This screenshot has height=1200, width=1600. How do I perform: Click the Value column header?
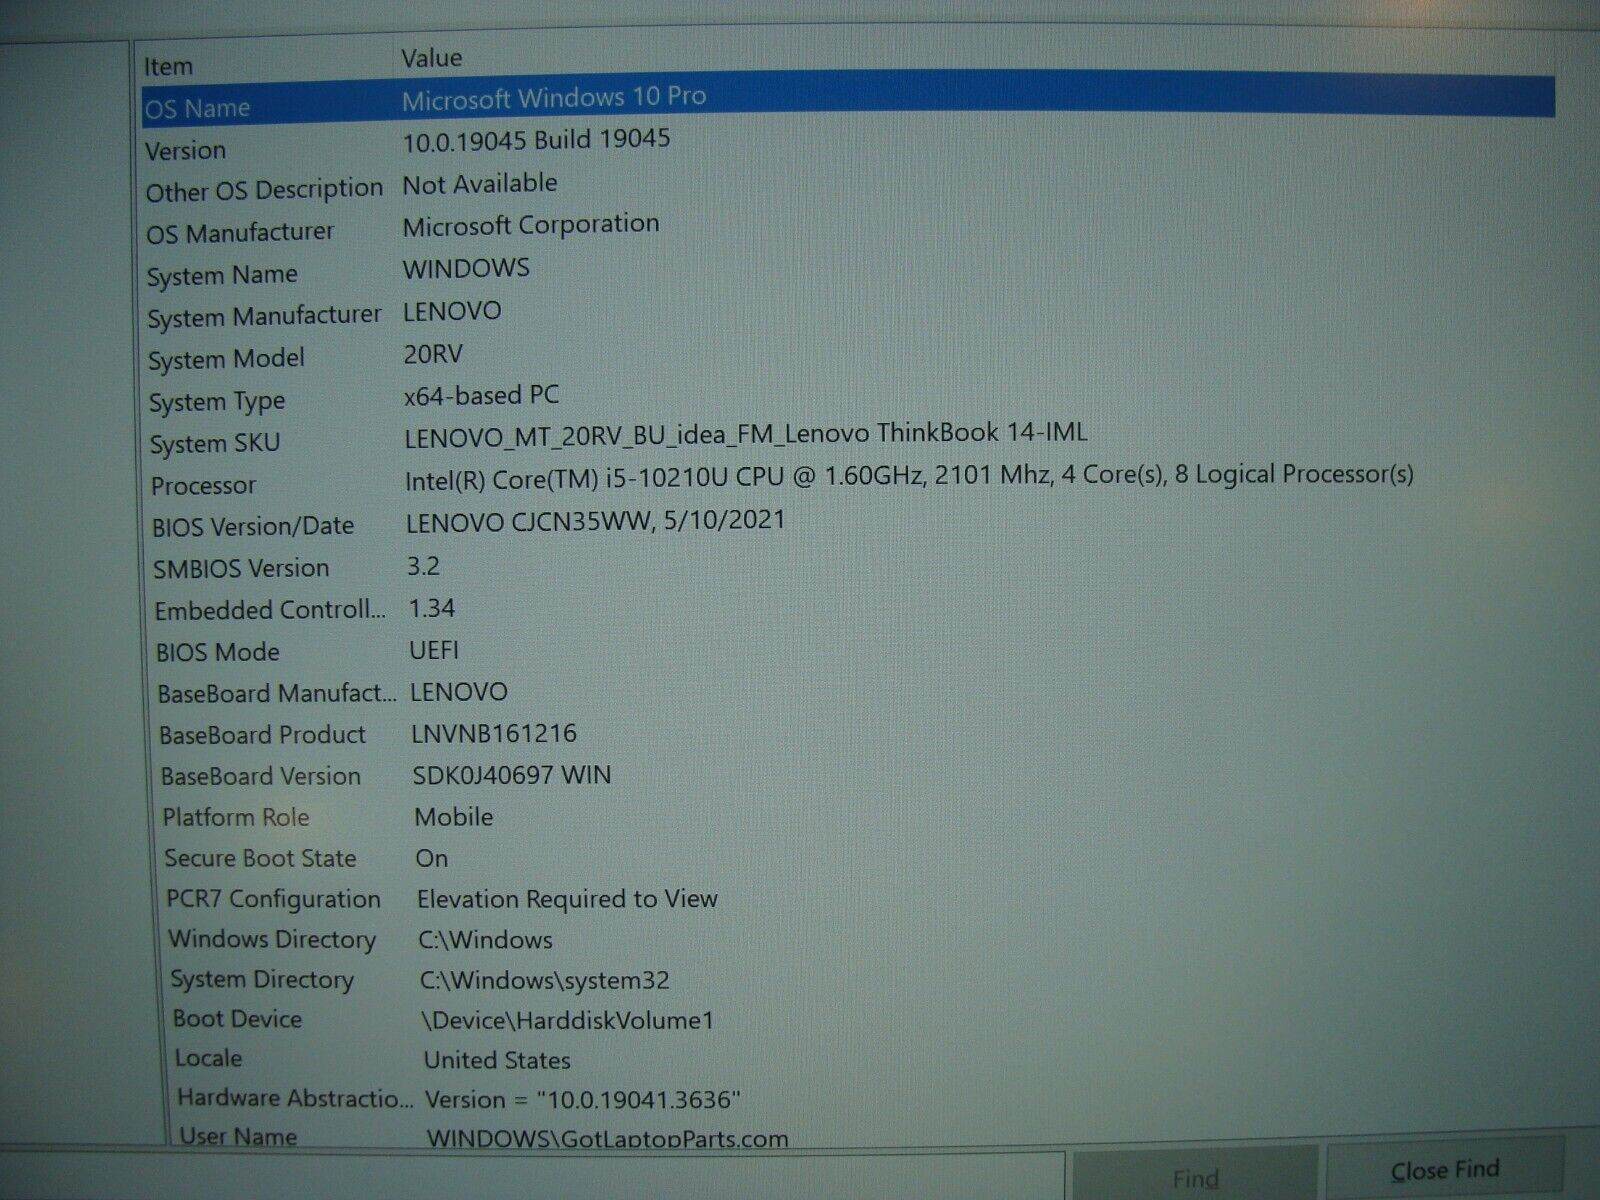click(x=432, y=58)
